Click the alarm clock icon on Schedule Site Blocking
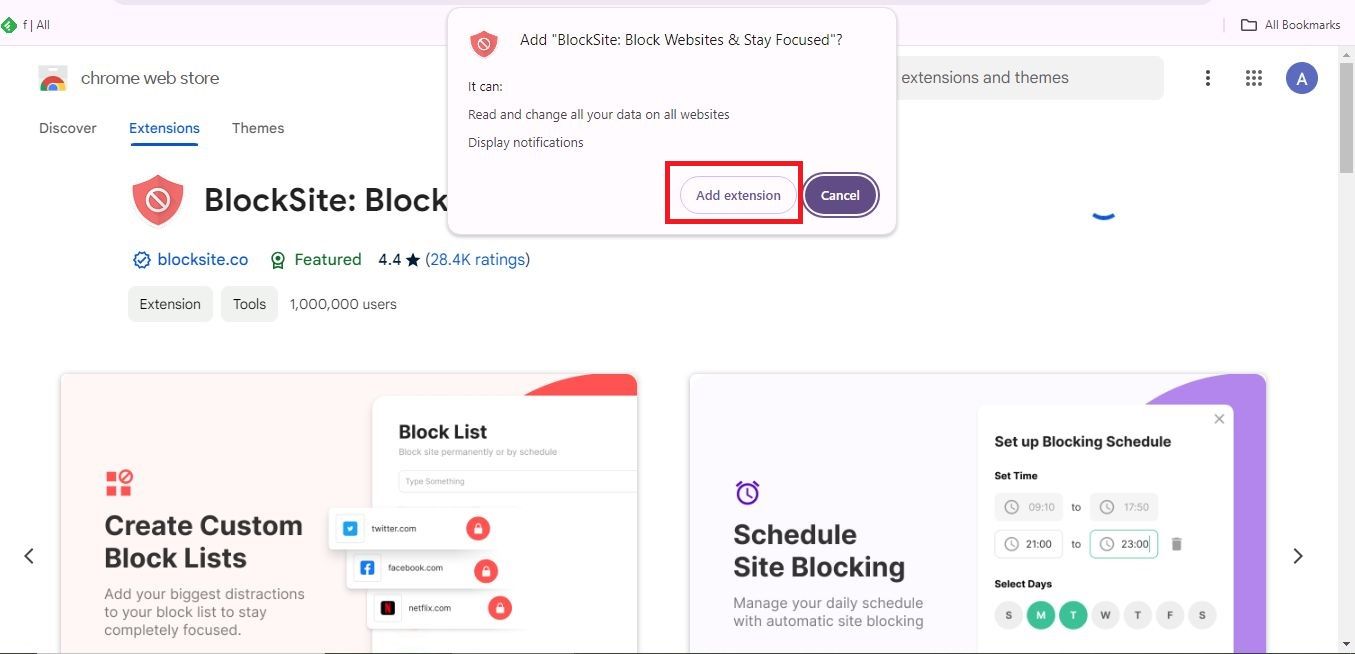Image resolution: width=1355 pixels, height=654 pixels. [746, 492]
